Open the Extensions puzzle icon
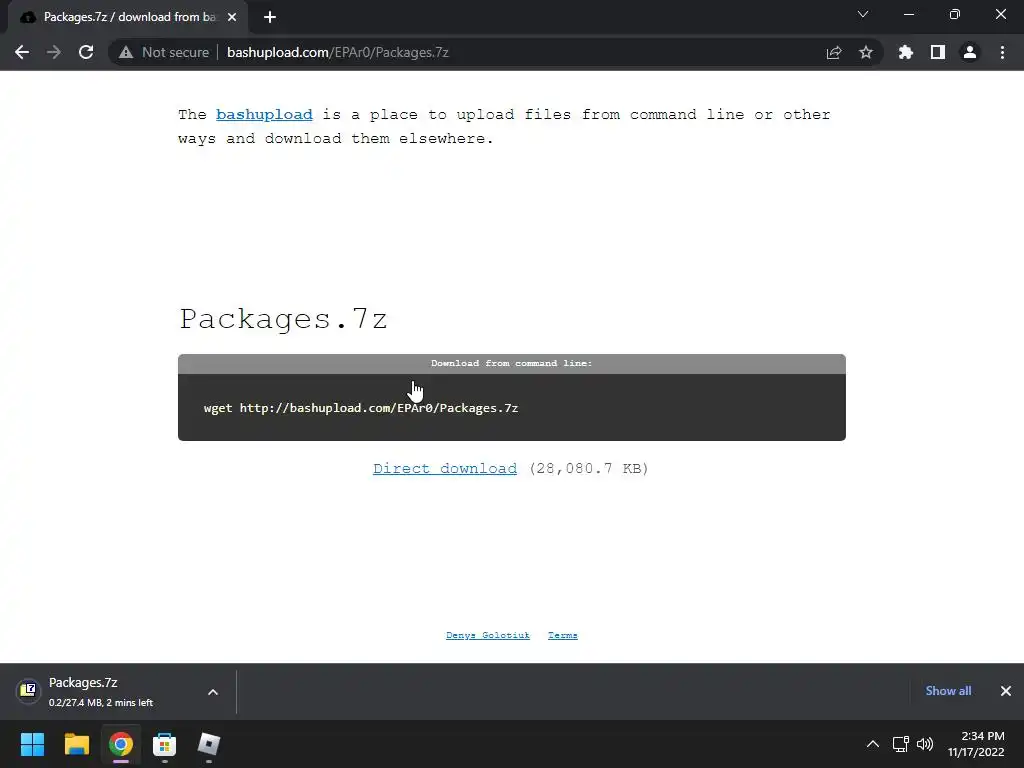This screenshot has width=1024, height=768. tap(905, 52)
